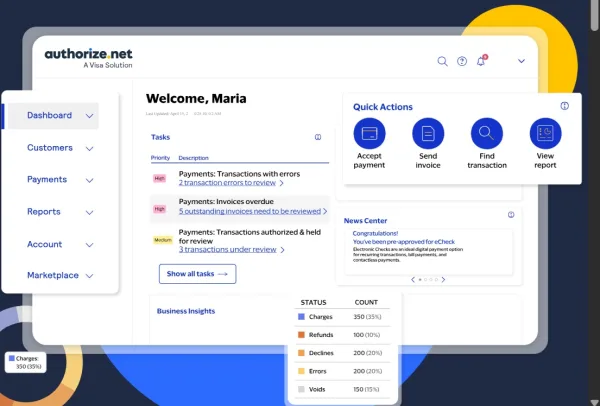Screen dimensions: 600x406
Task: Click the Description column header
Action: pyautogui.click(x=194, y=158)
